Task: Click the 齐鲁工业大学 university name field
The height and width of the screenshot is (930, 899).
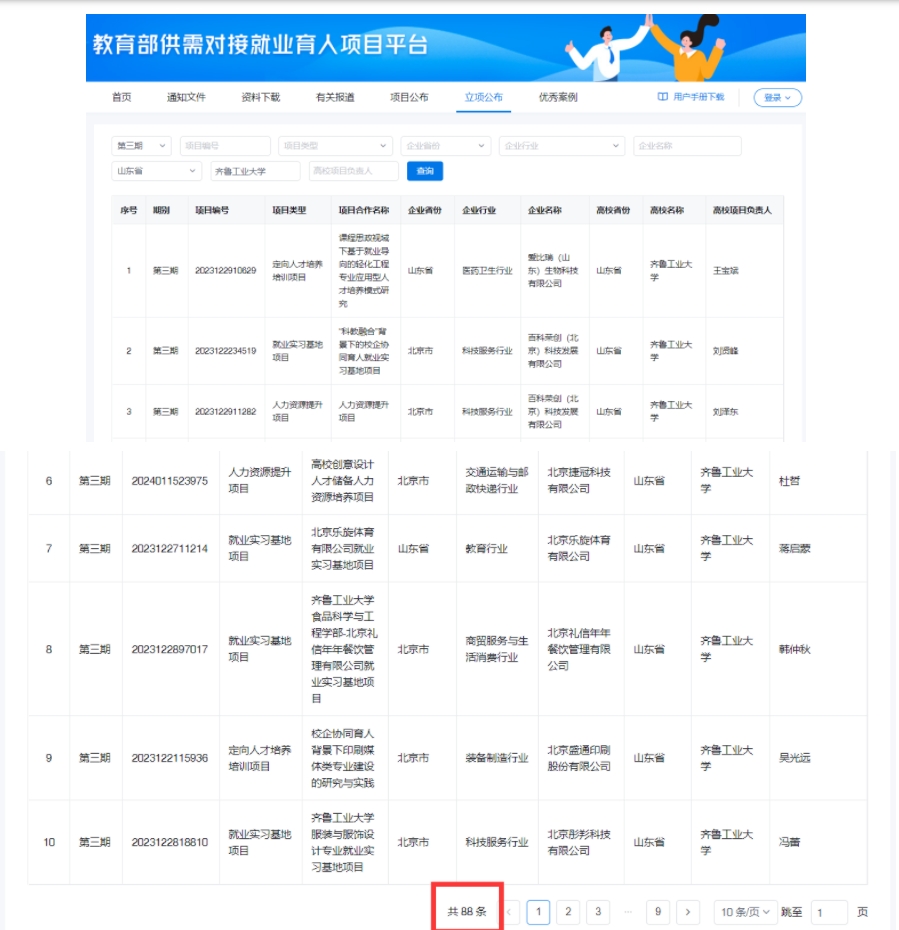Action: pos(255,171)
